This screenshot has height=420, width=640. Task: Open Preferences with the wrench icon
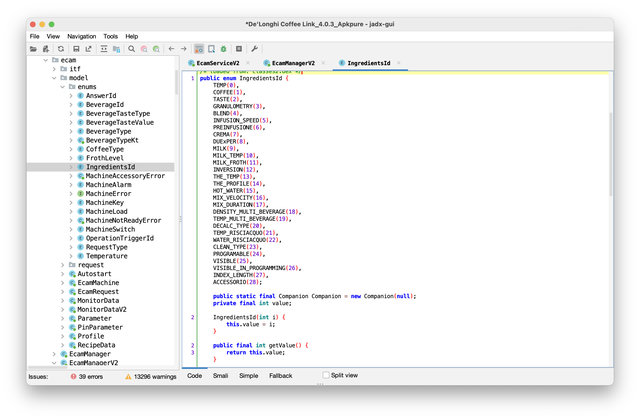(254, 49)
